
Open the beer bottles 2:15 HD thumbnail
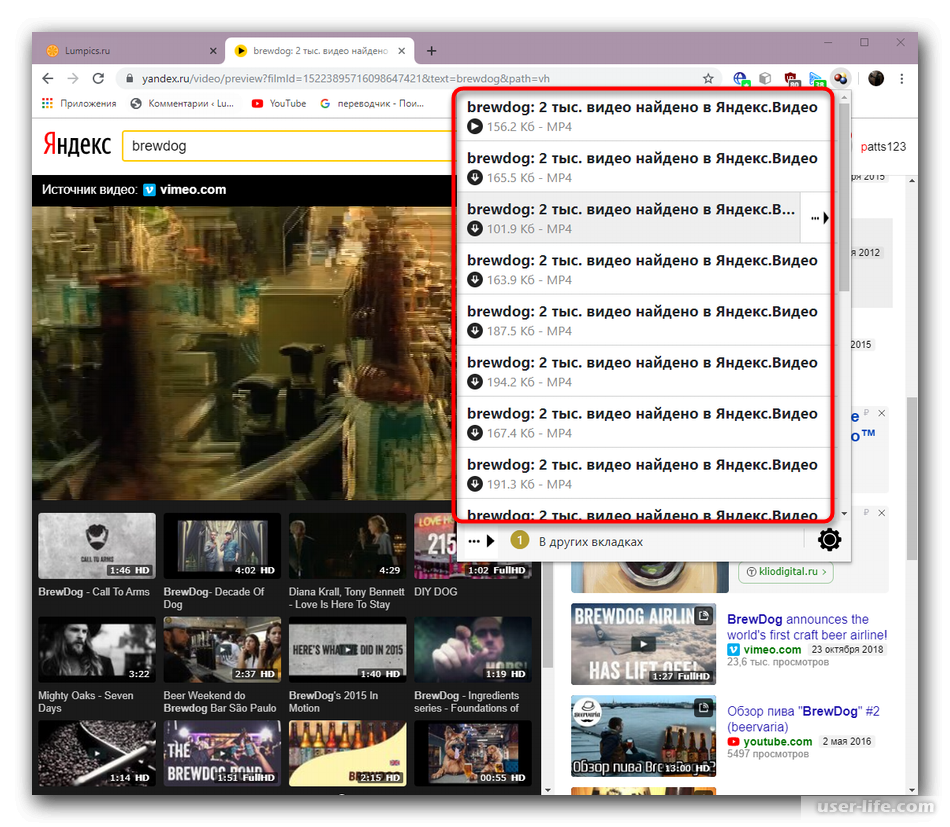[348, 753]
